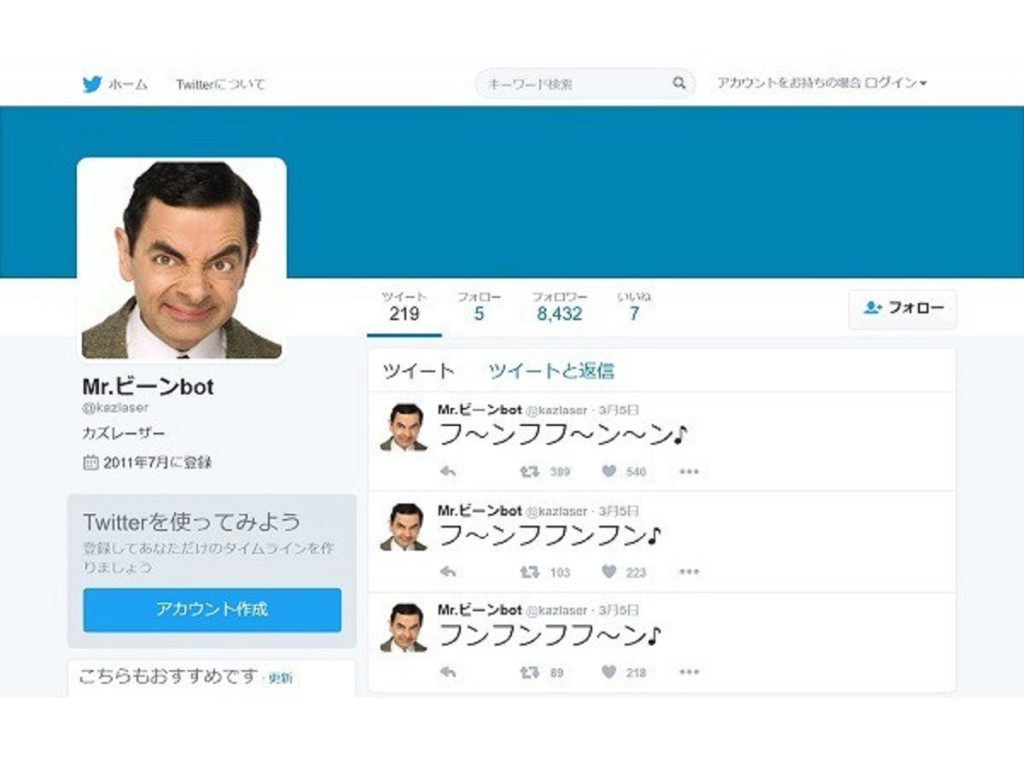Like the first tweet with 546 likes
Viewport: 1024px width, 758px height.
(609, 471)
